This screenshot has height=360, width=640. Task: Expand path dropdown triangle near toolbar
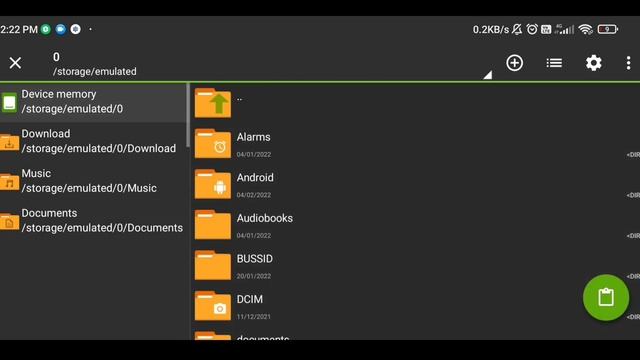click(x=488, y=75)
